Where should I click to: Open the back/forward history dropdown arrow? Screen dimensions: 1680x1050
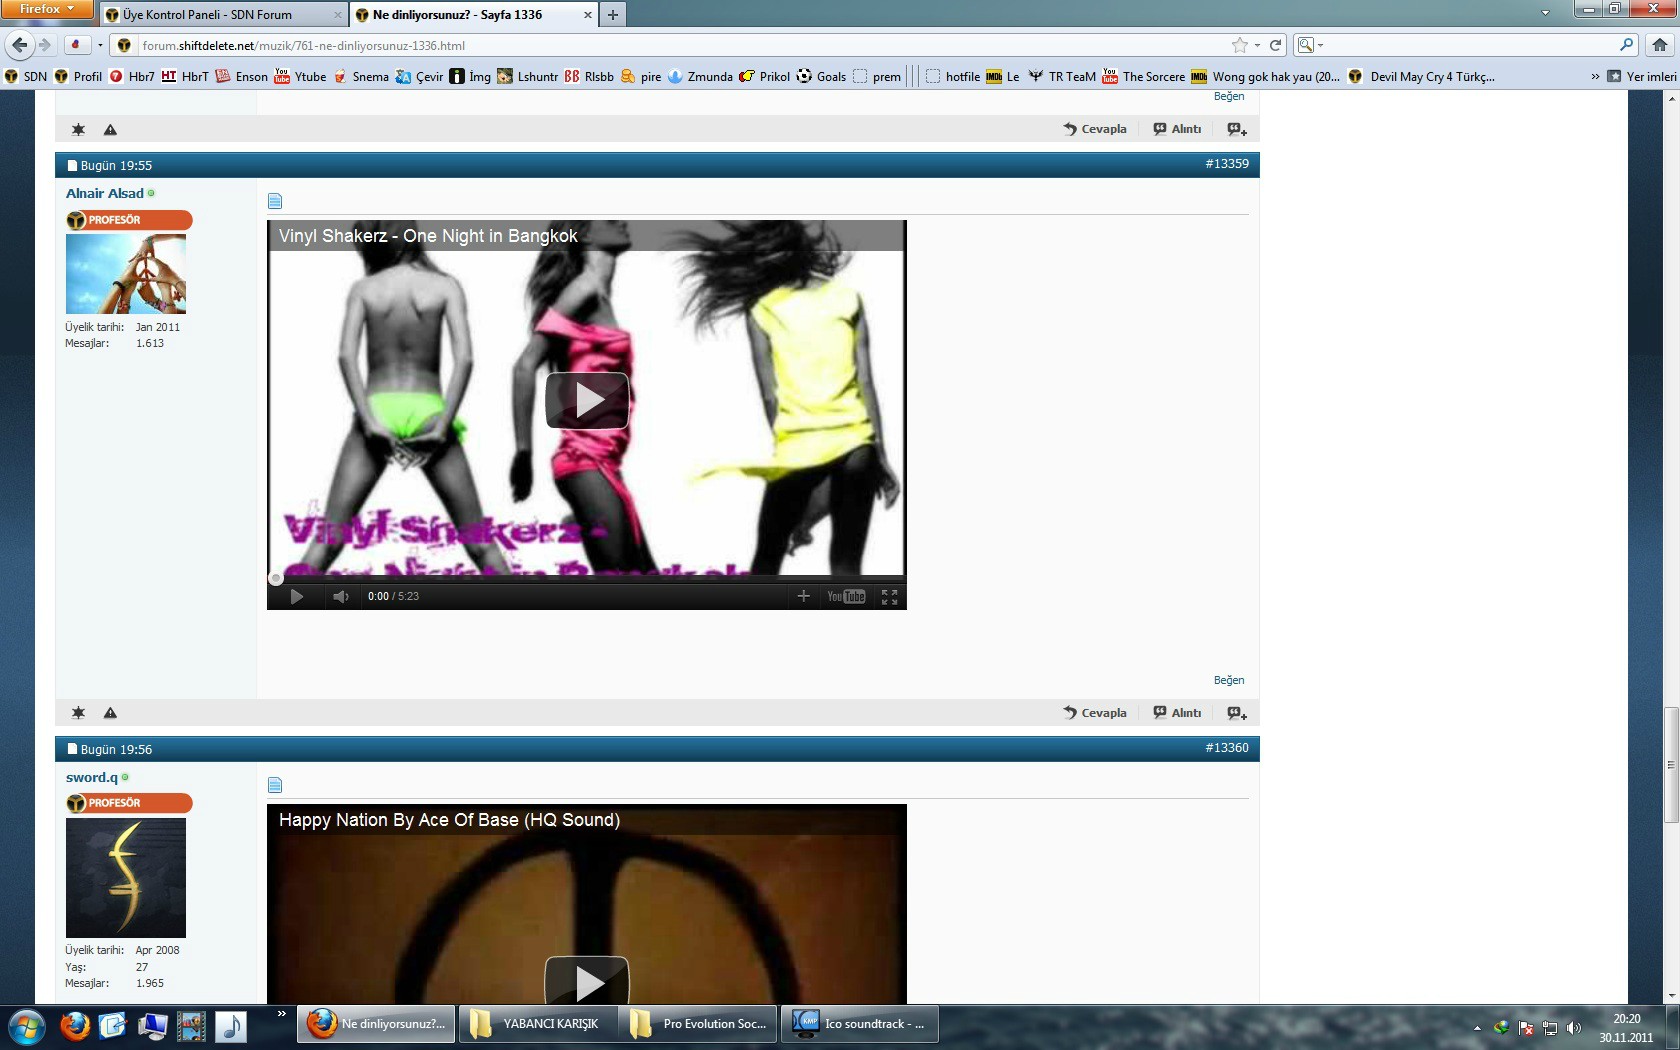tap(100, 45)
